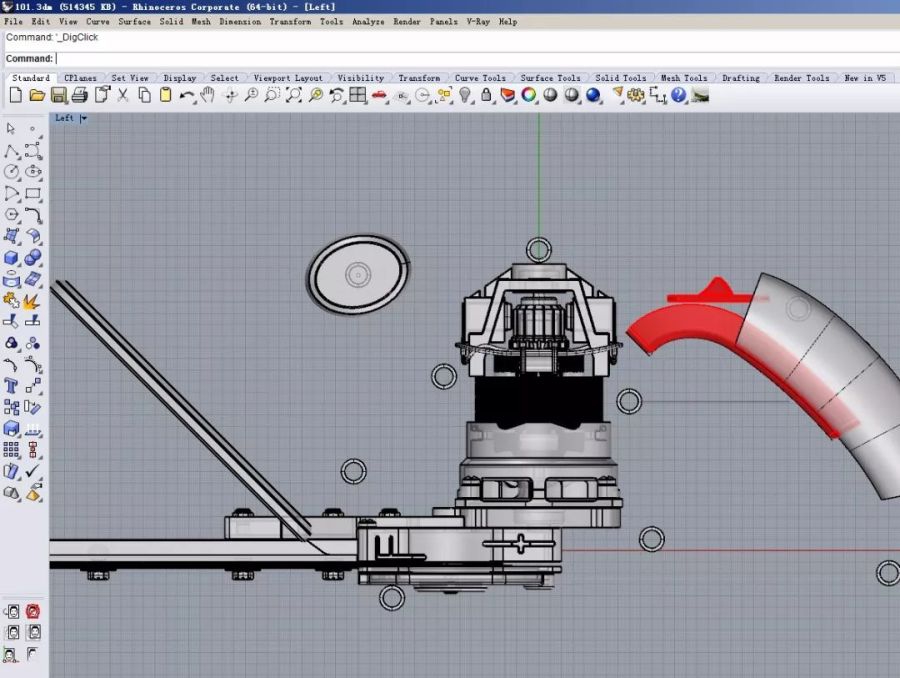This screenshot has width=900, height=678.
Task: Open the Surface menu
Action: tap(135, 21)
